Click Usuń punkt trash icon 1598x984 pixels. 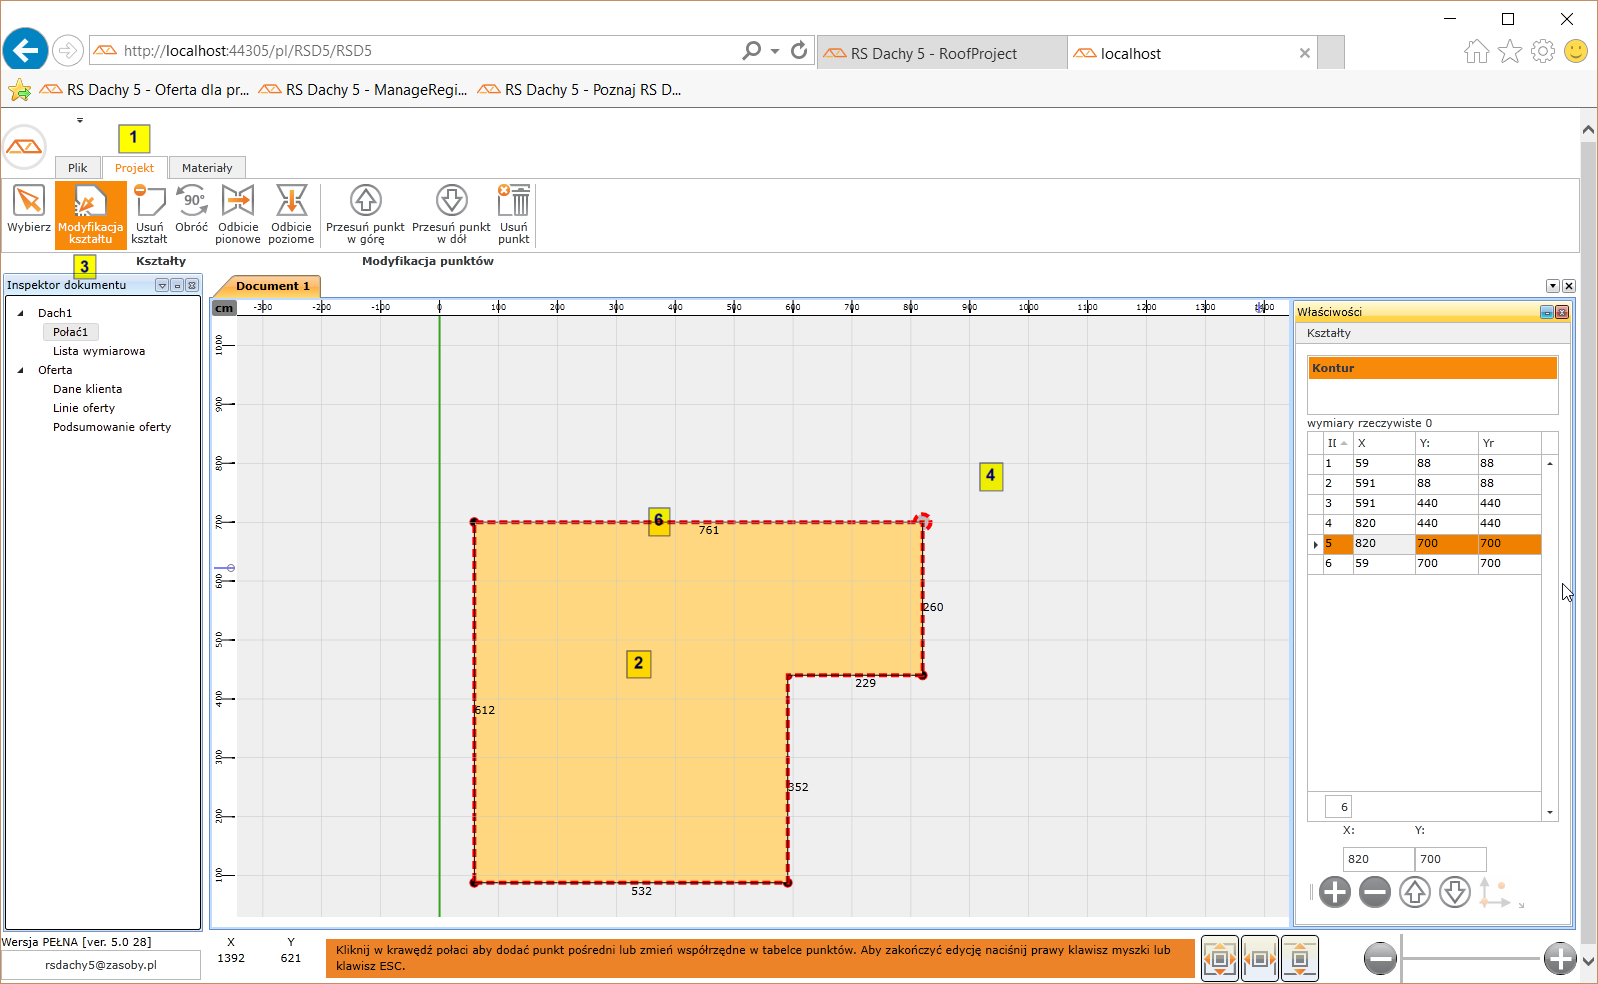coord(513,210)
